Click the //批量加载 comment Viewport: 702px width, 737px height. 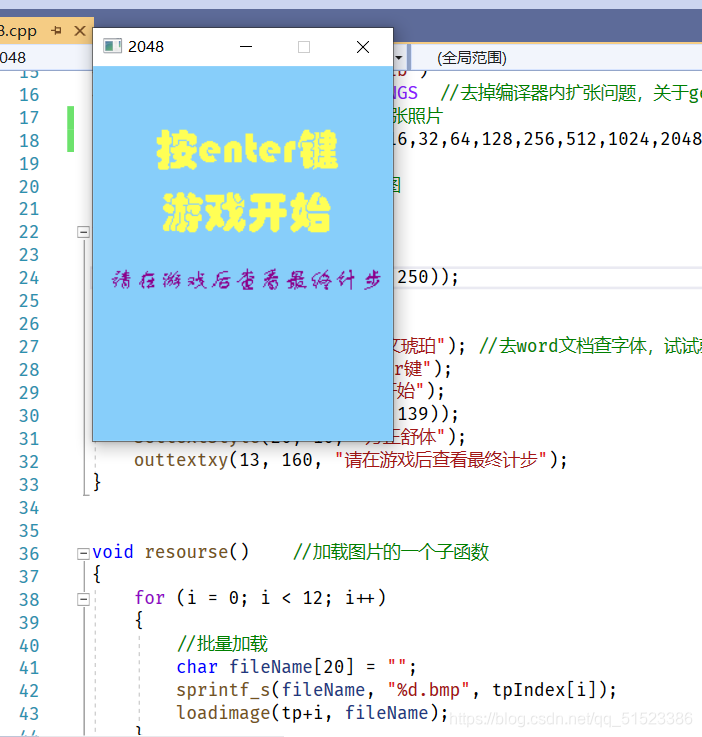[222, 644]
